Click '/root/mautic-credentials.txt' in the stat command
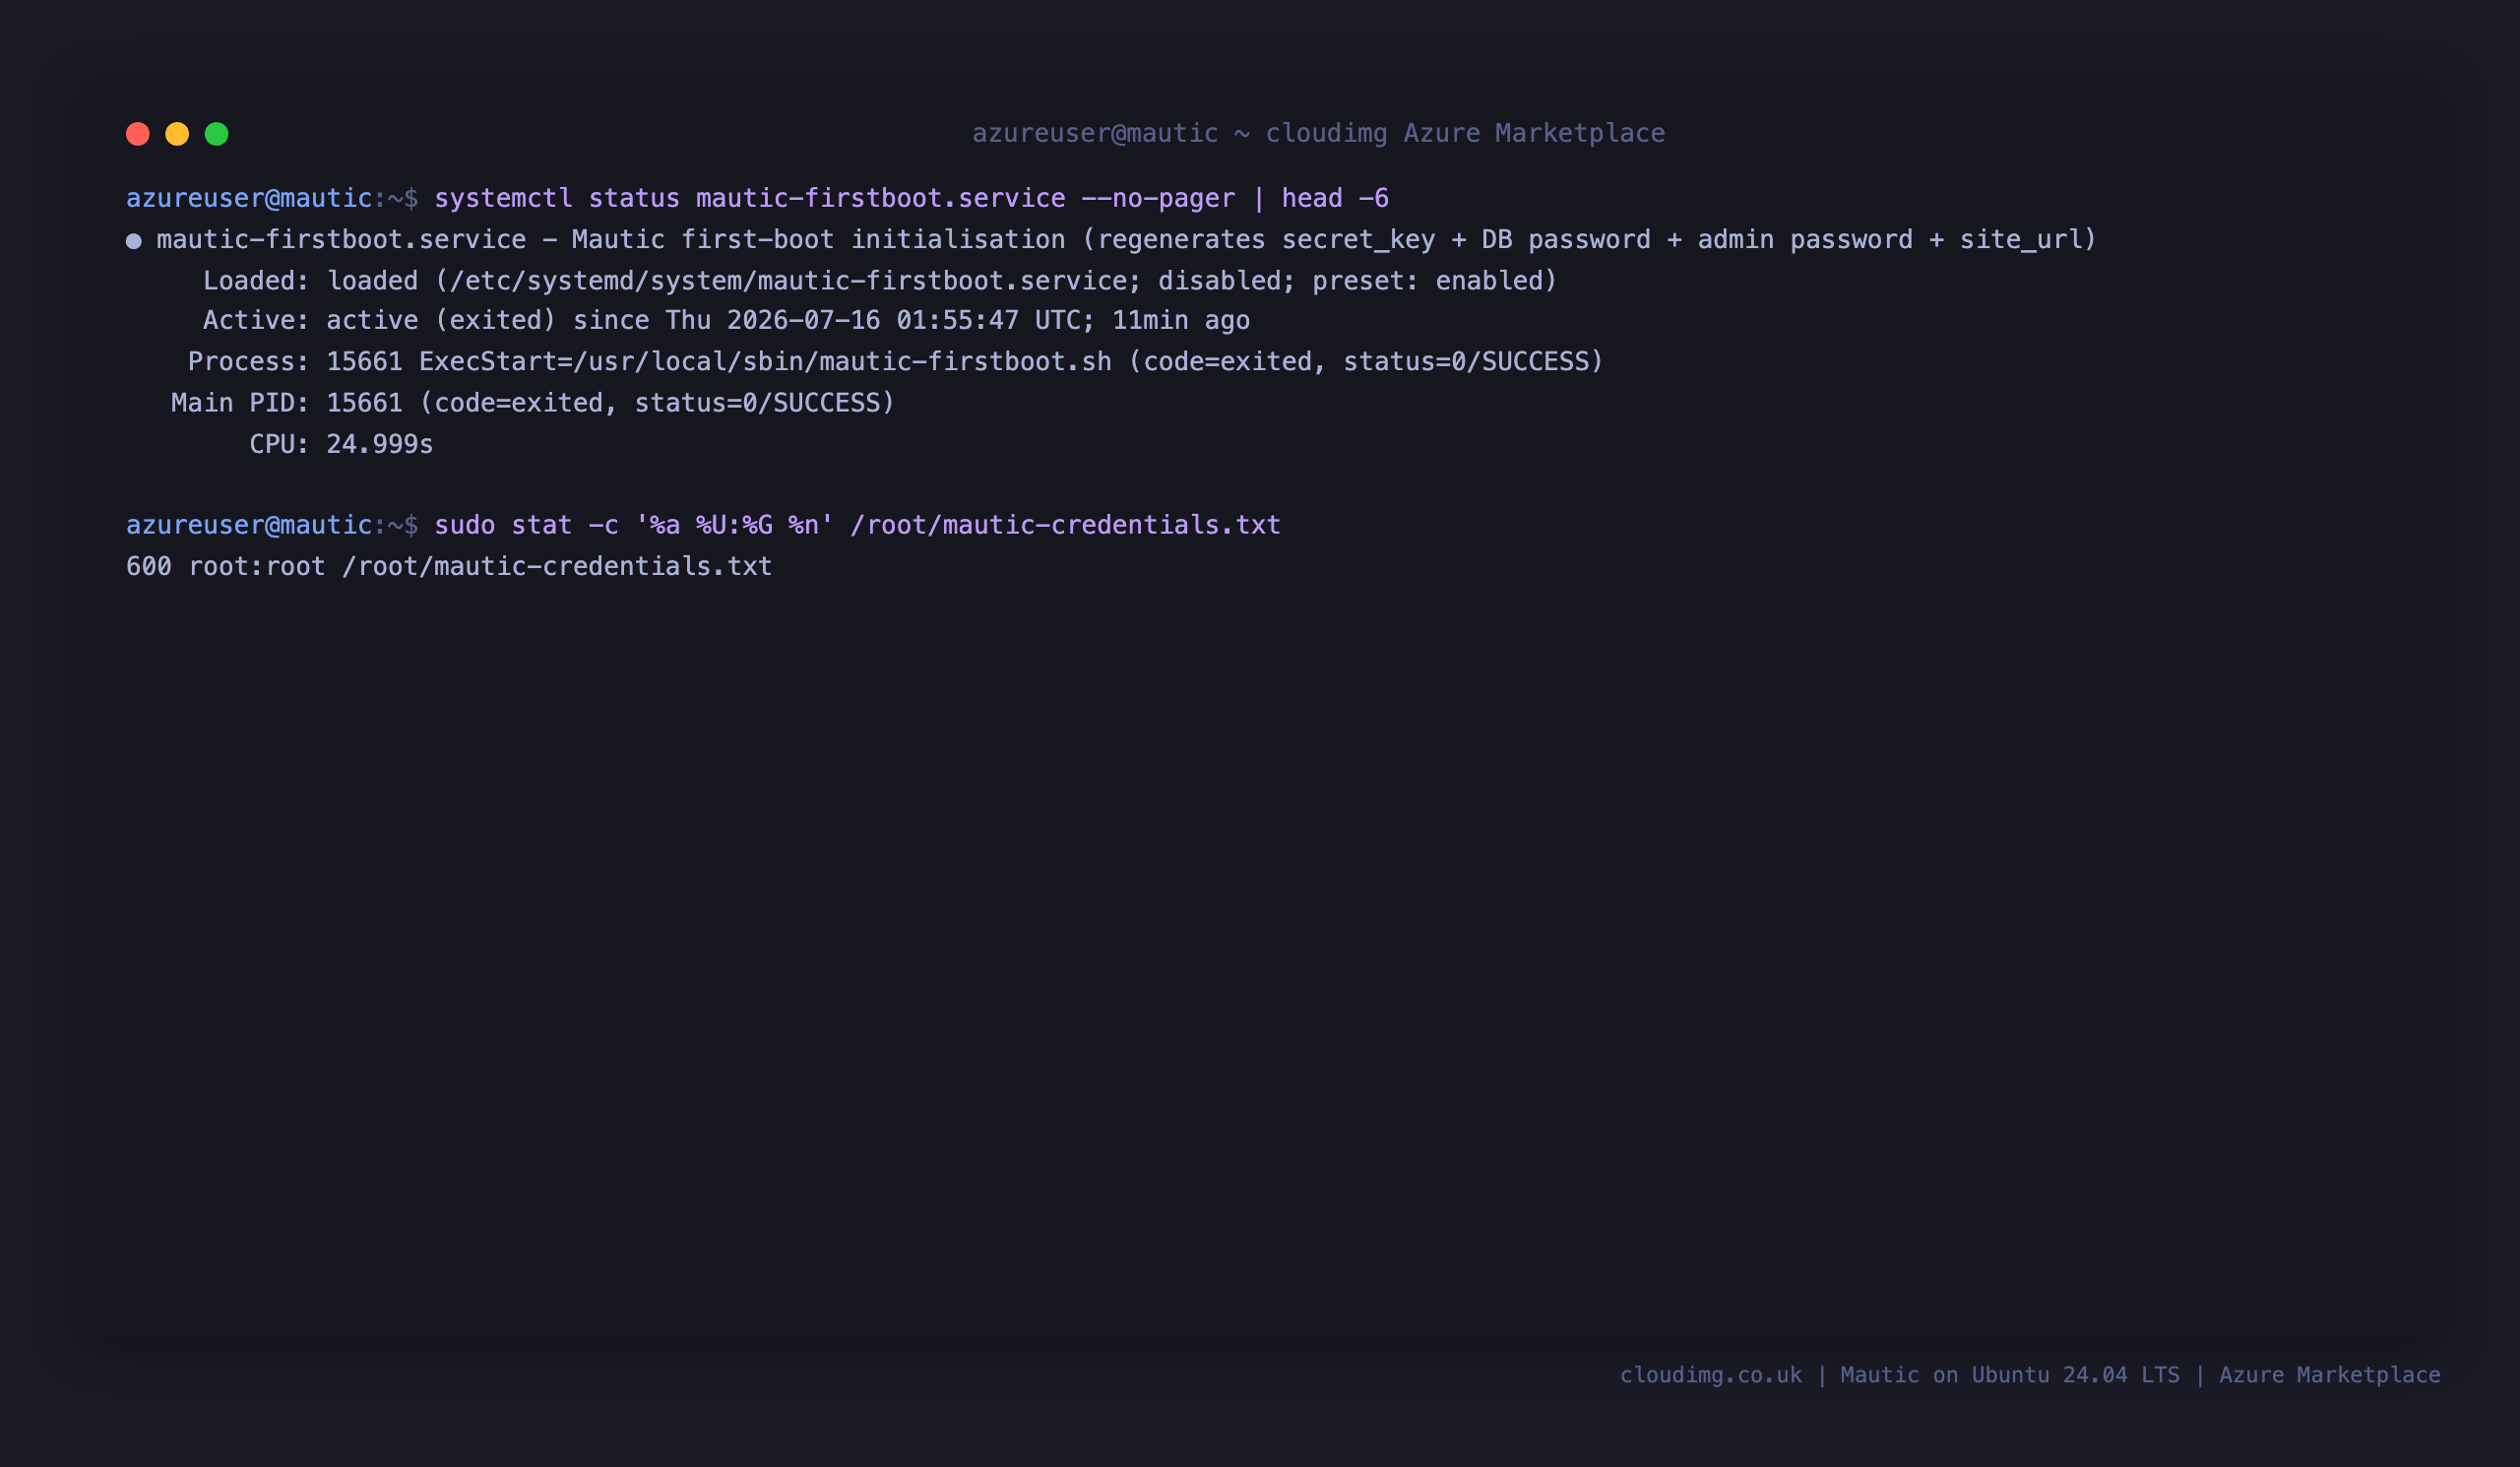This screenshot has width=2520, height=1467. (x=1065, y=524)
